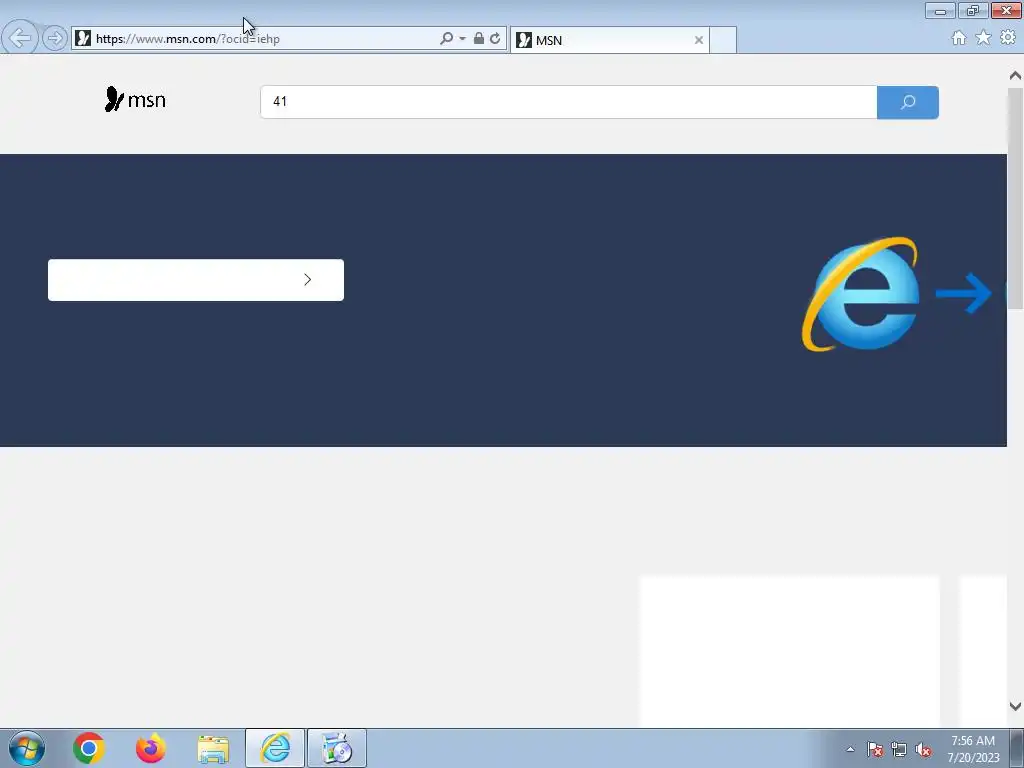Go to the Home page icon

tap(959, 38)
